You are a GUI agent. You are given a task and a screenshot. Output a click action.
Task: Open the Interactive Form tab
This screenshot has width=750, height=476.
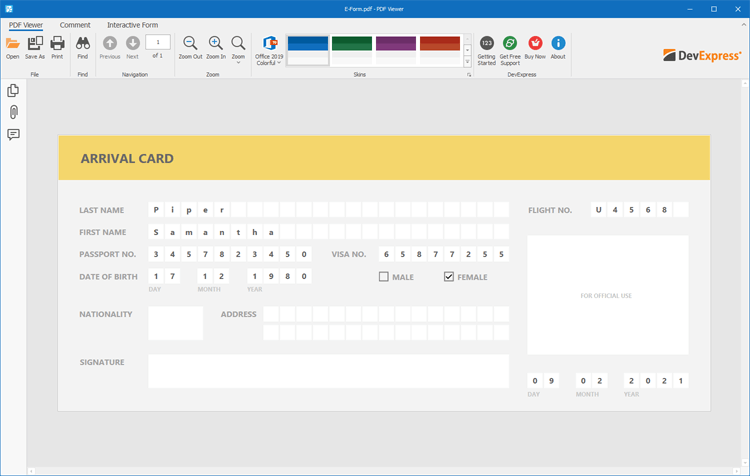click(x=132, y=25)
